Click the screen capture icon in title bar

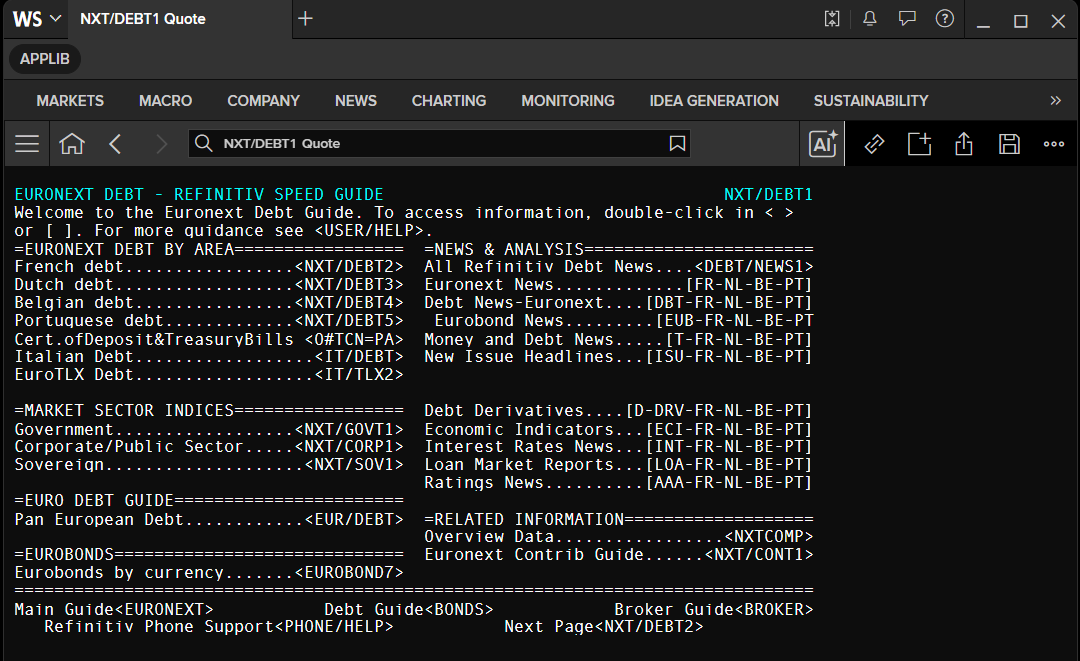832,19
